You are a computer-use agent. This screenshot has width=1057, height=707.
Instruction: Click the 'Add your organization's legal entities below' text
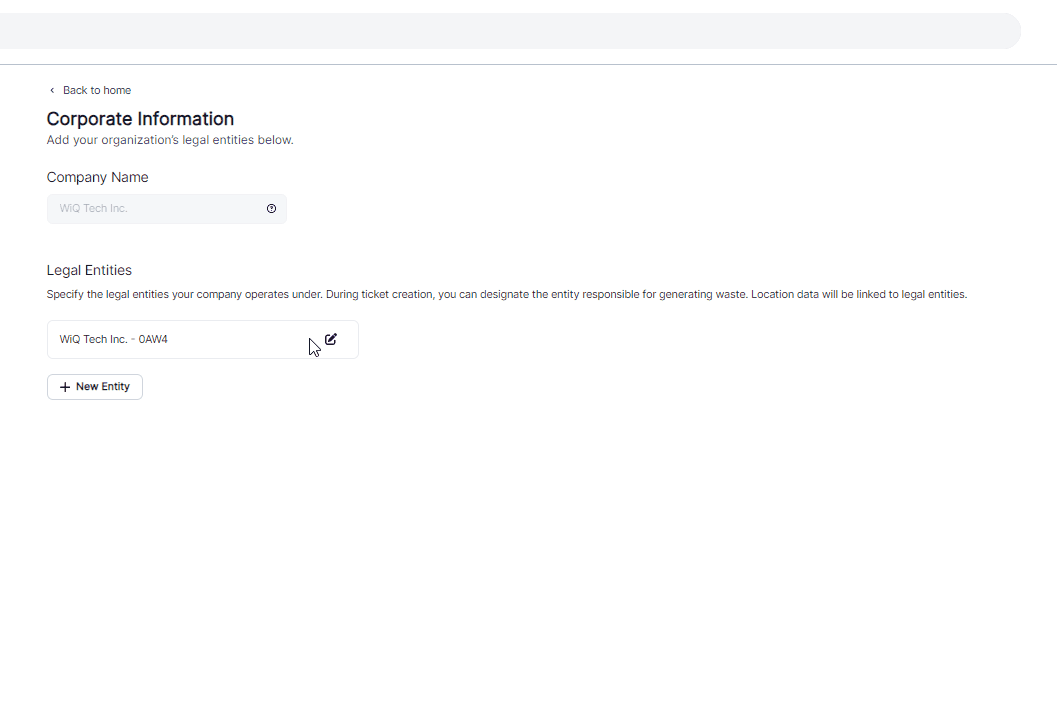tap(170, 140)
